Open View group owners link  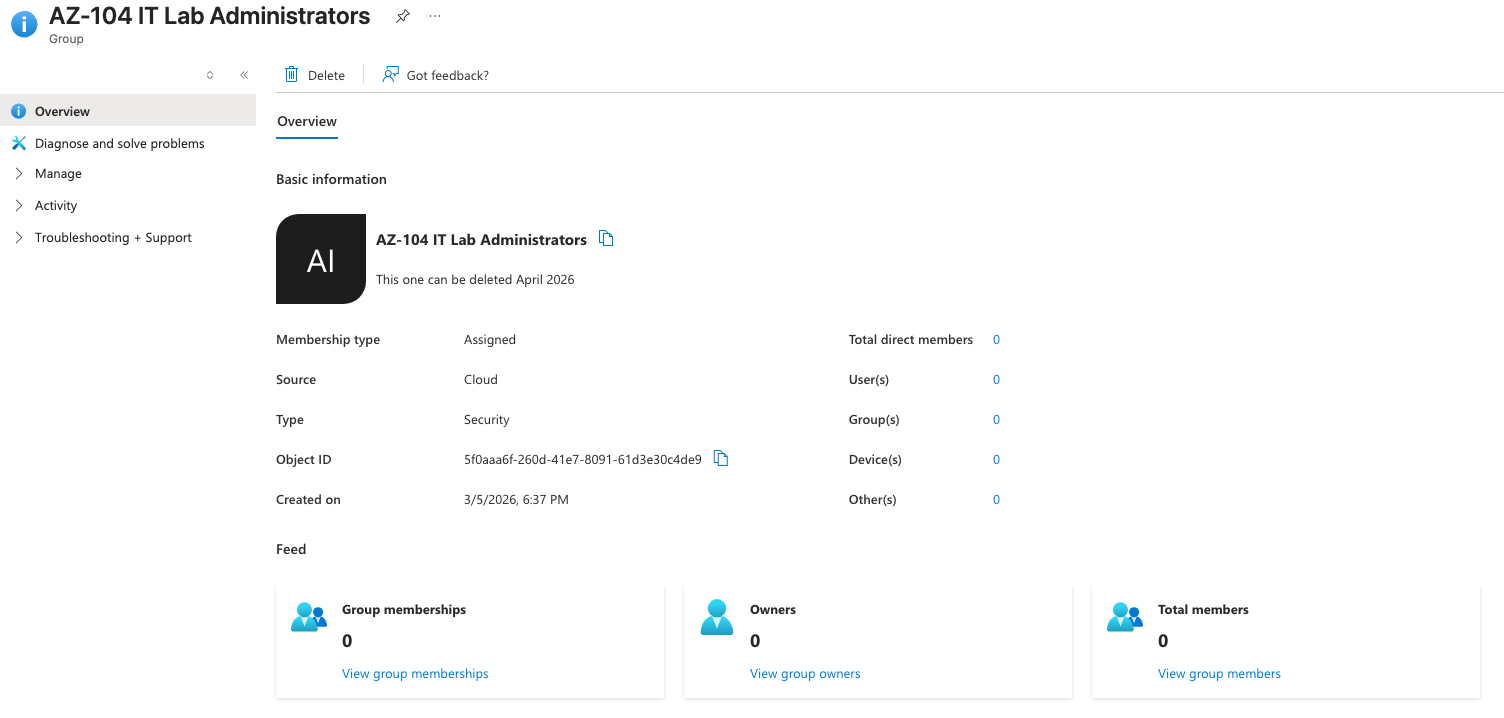point(805,674)
